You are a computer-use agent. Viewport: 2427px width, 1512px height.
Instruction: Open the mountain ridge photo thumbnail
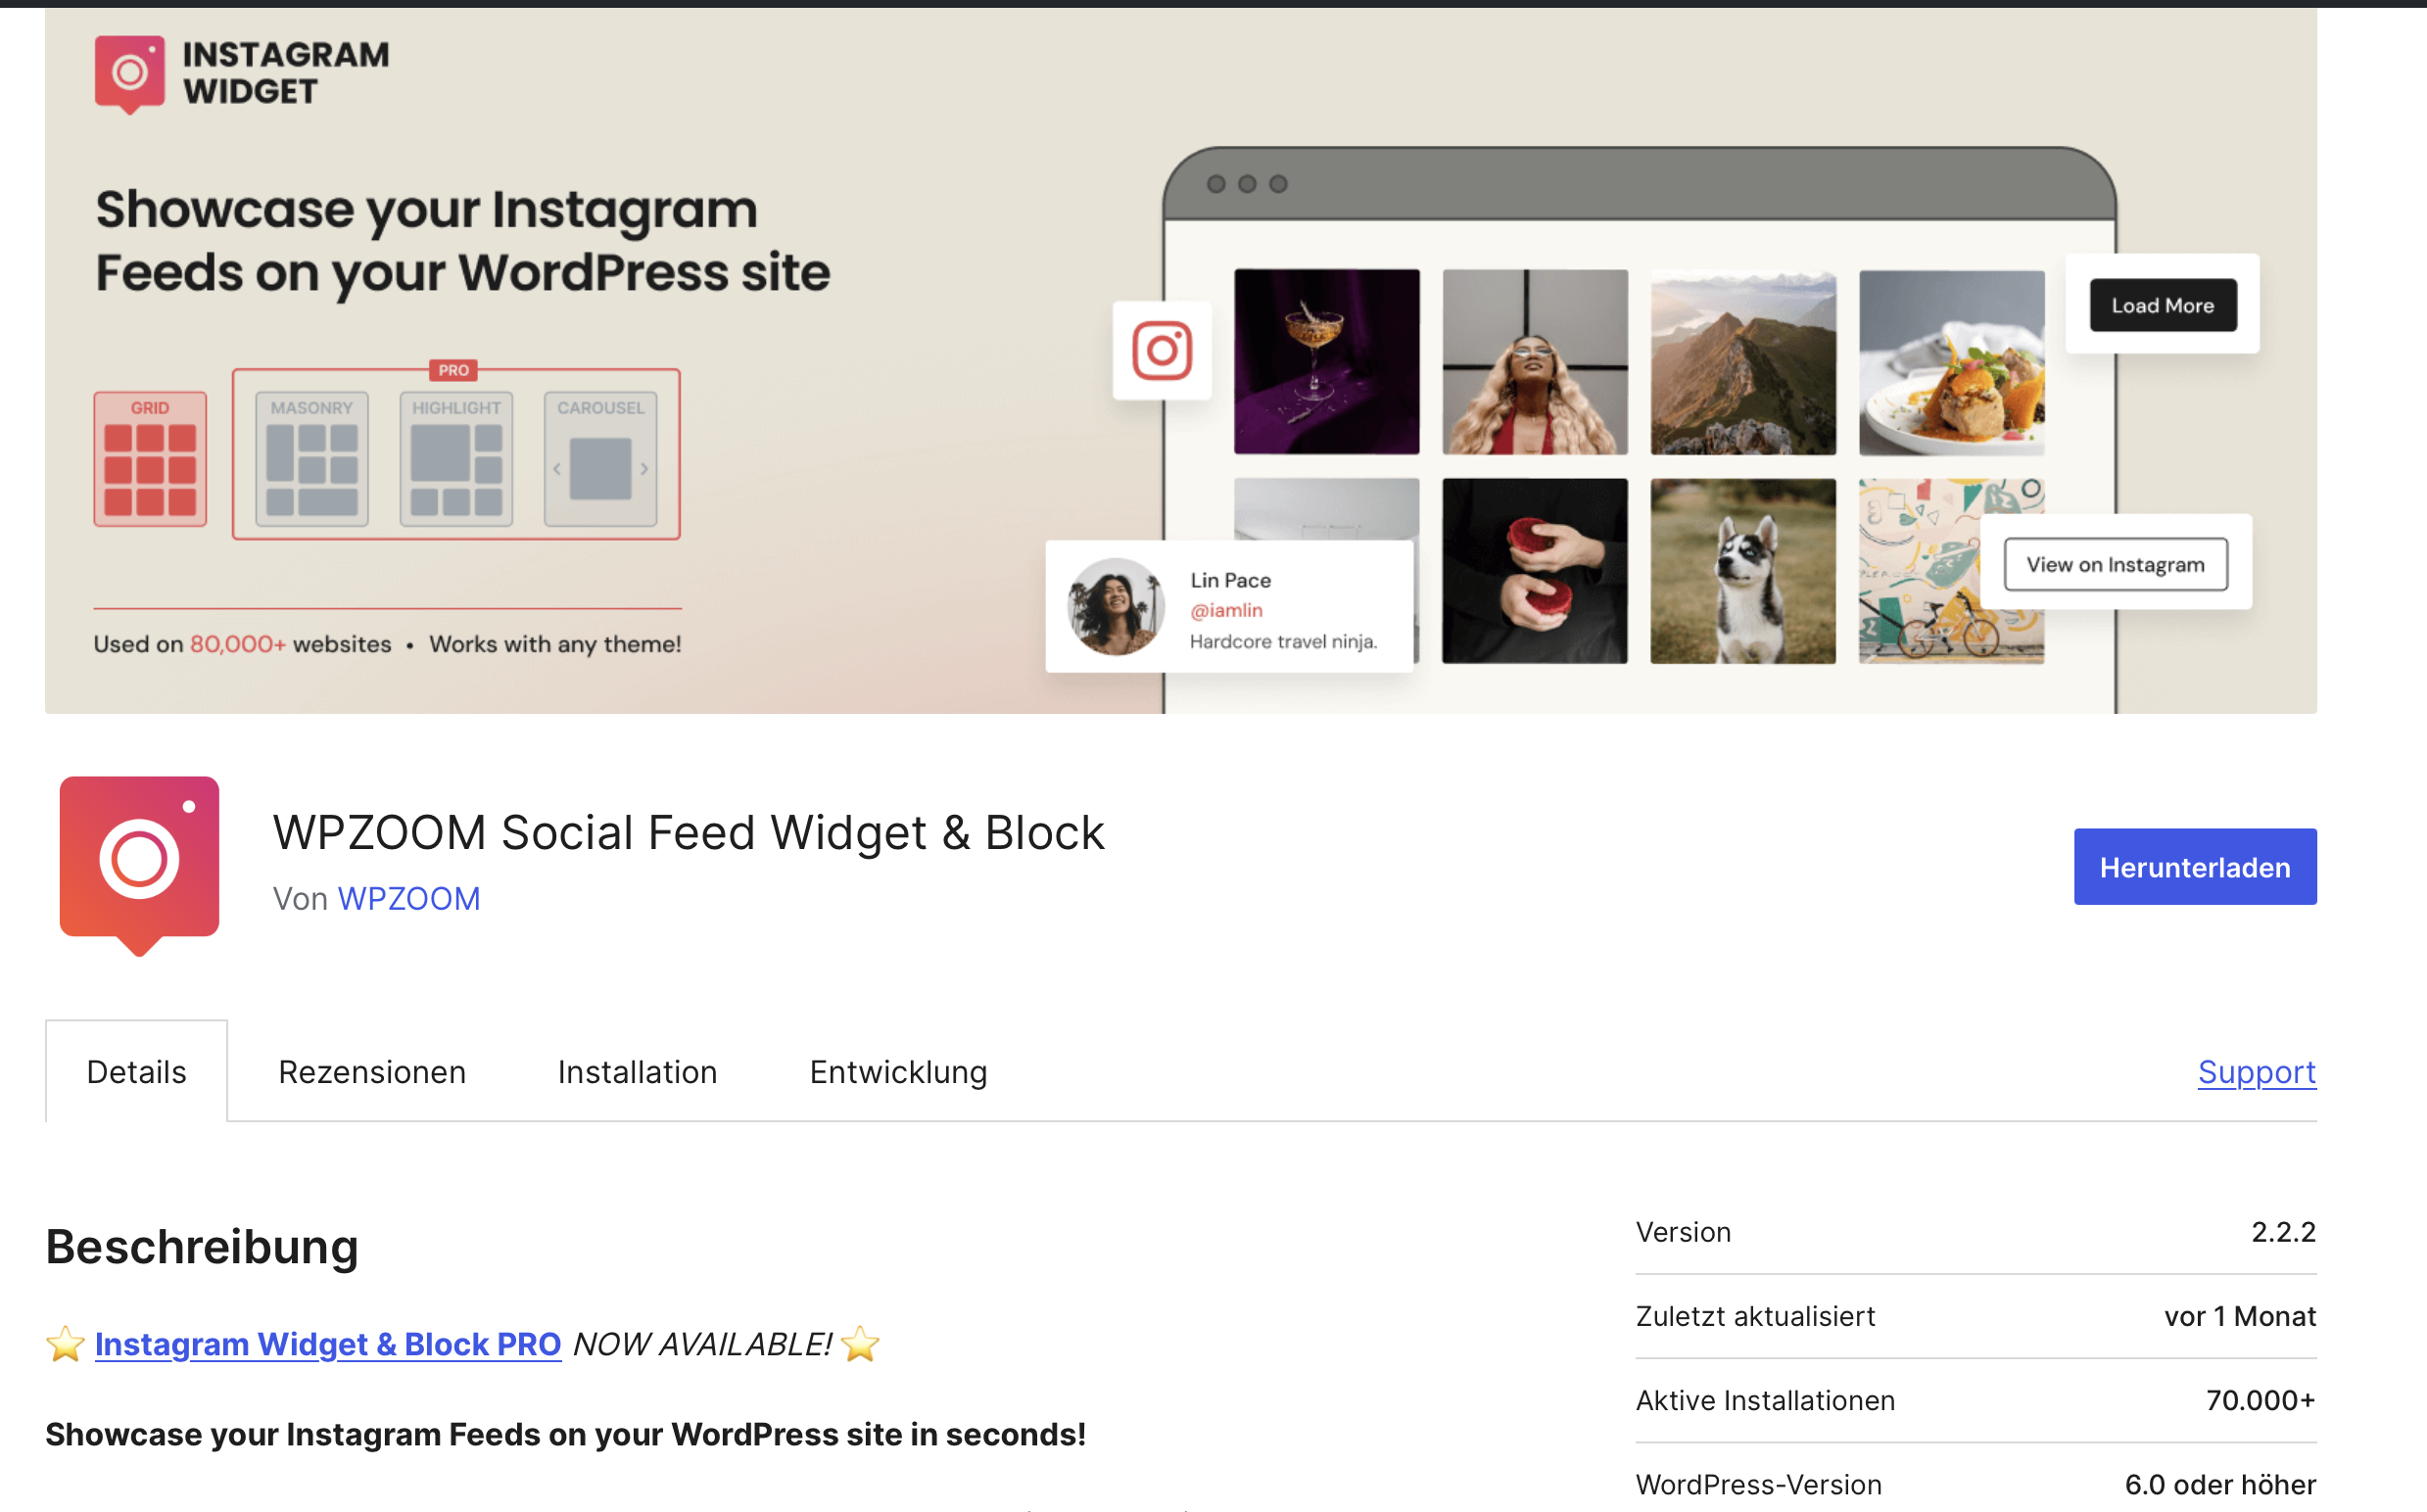pyautogui.click(x=1742, y=361)
